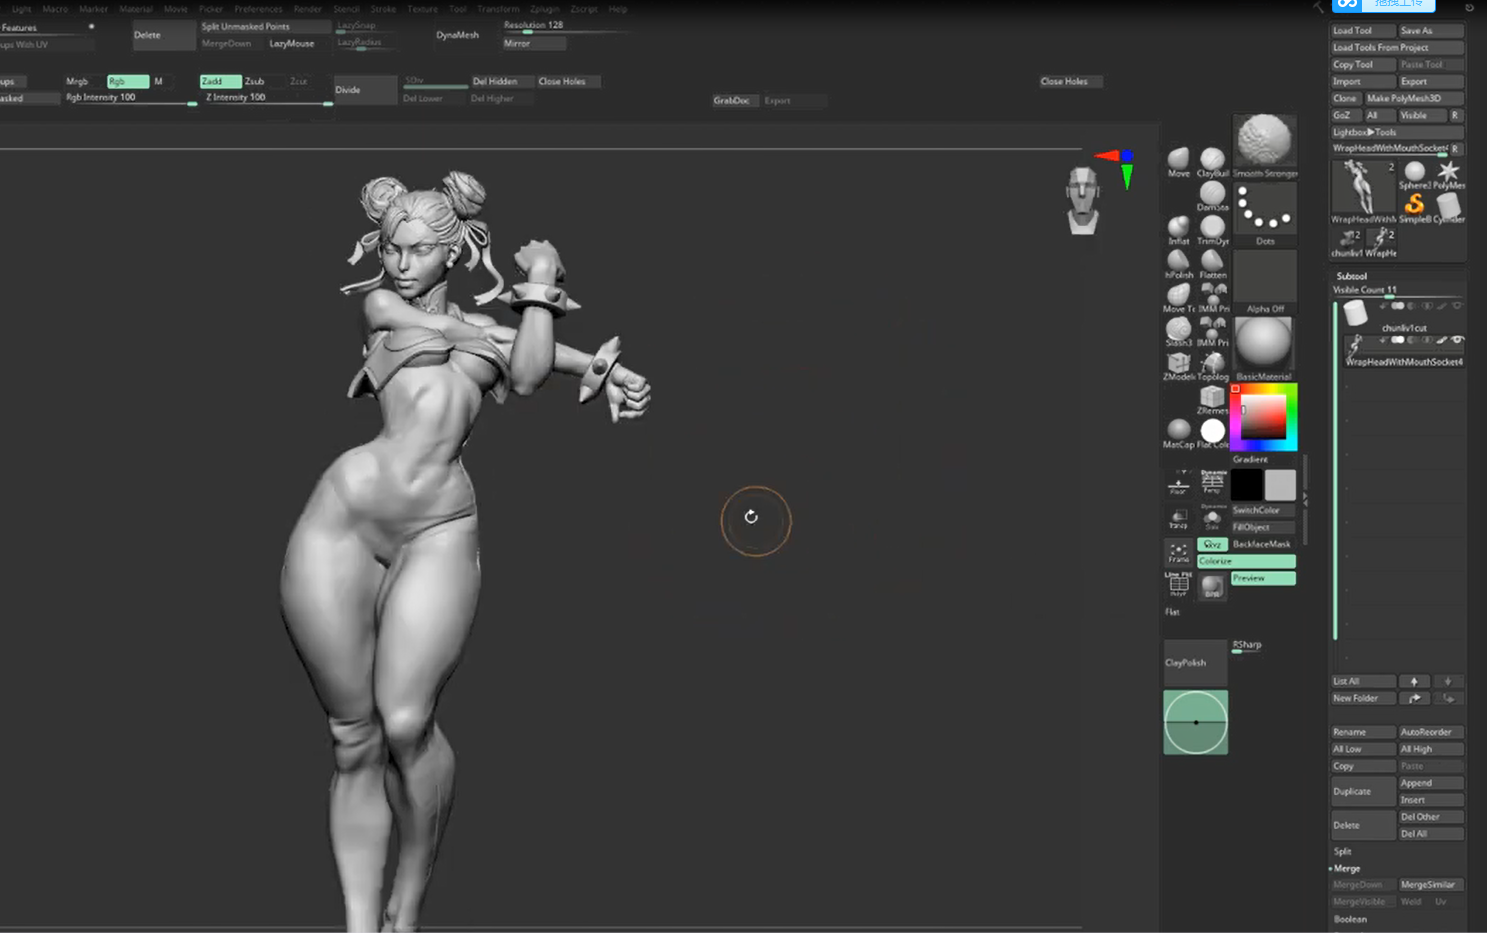Click the Cylinder3D tool icon
The image size is (1487, 933).
pyautogui.click(x=1449, y=208)
